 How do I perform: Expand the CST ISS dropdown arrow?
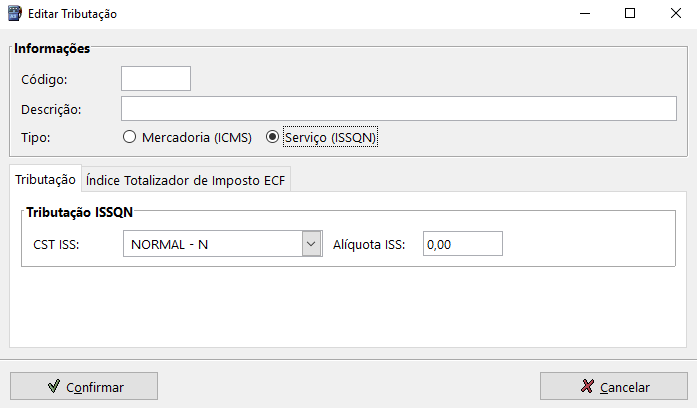(x=312, y=244)
